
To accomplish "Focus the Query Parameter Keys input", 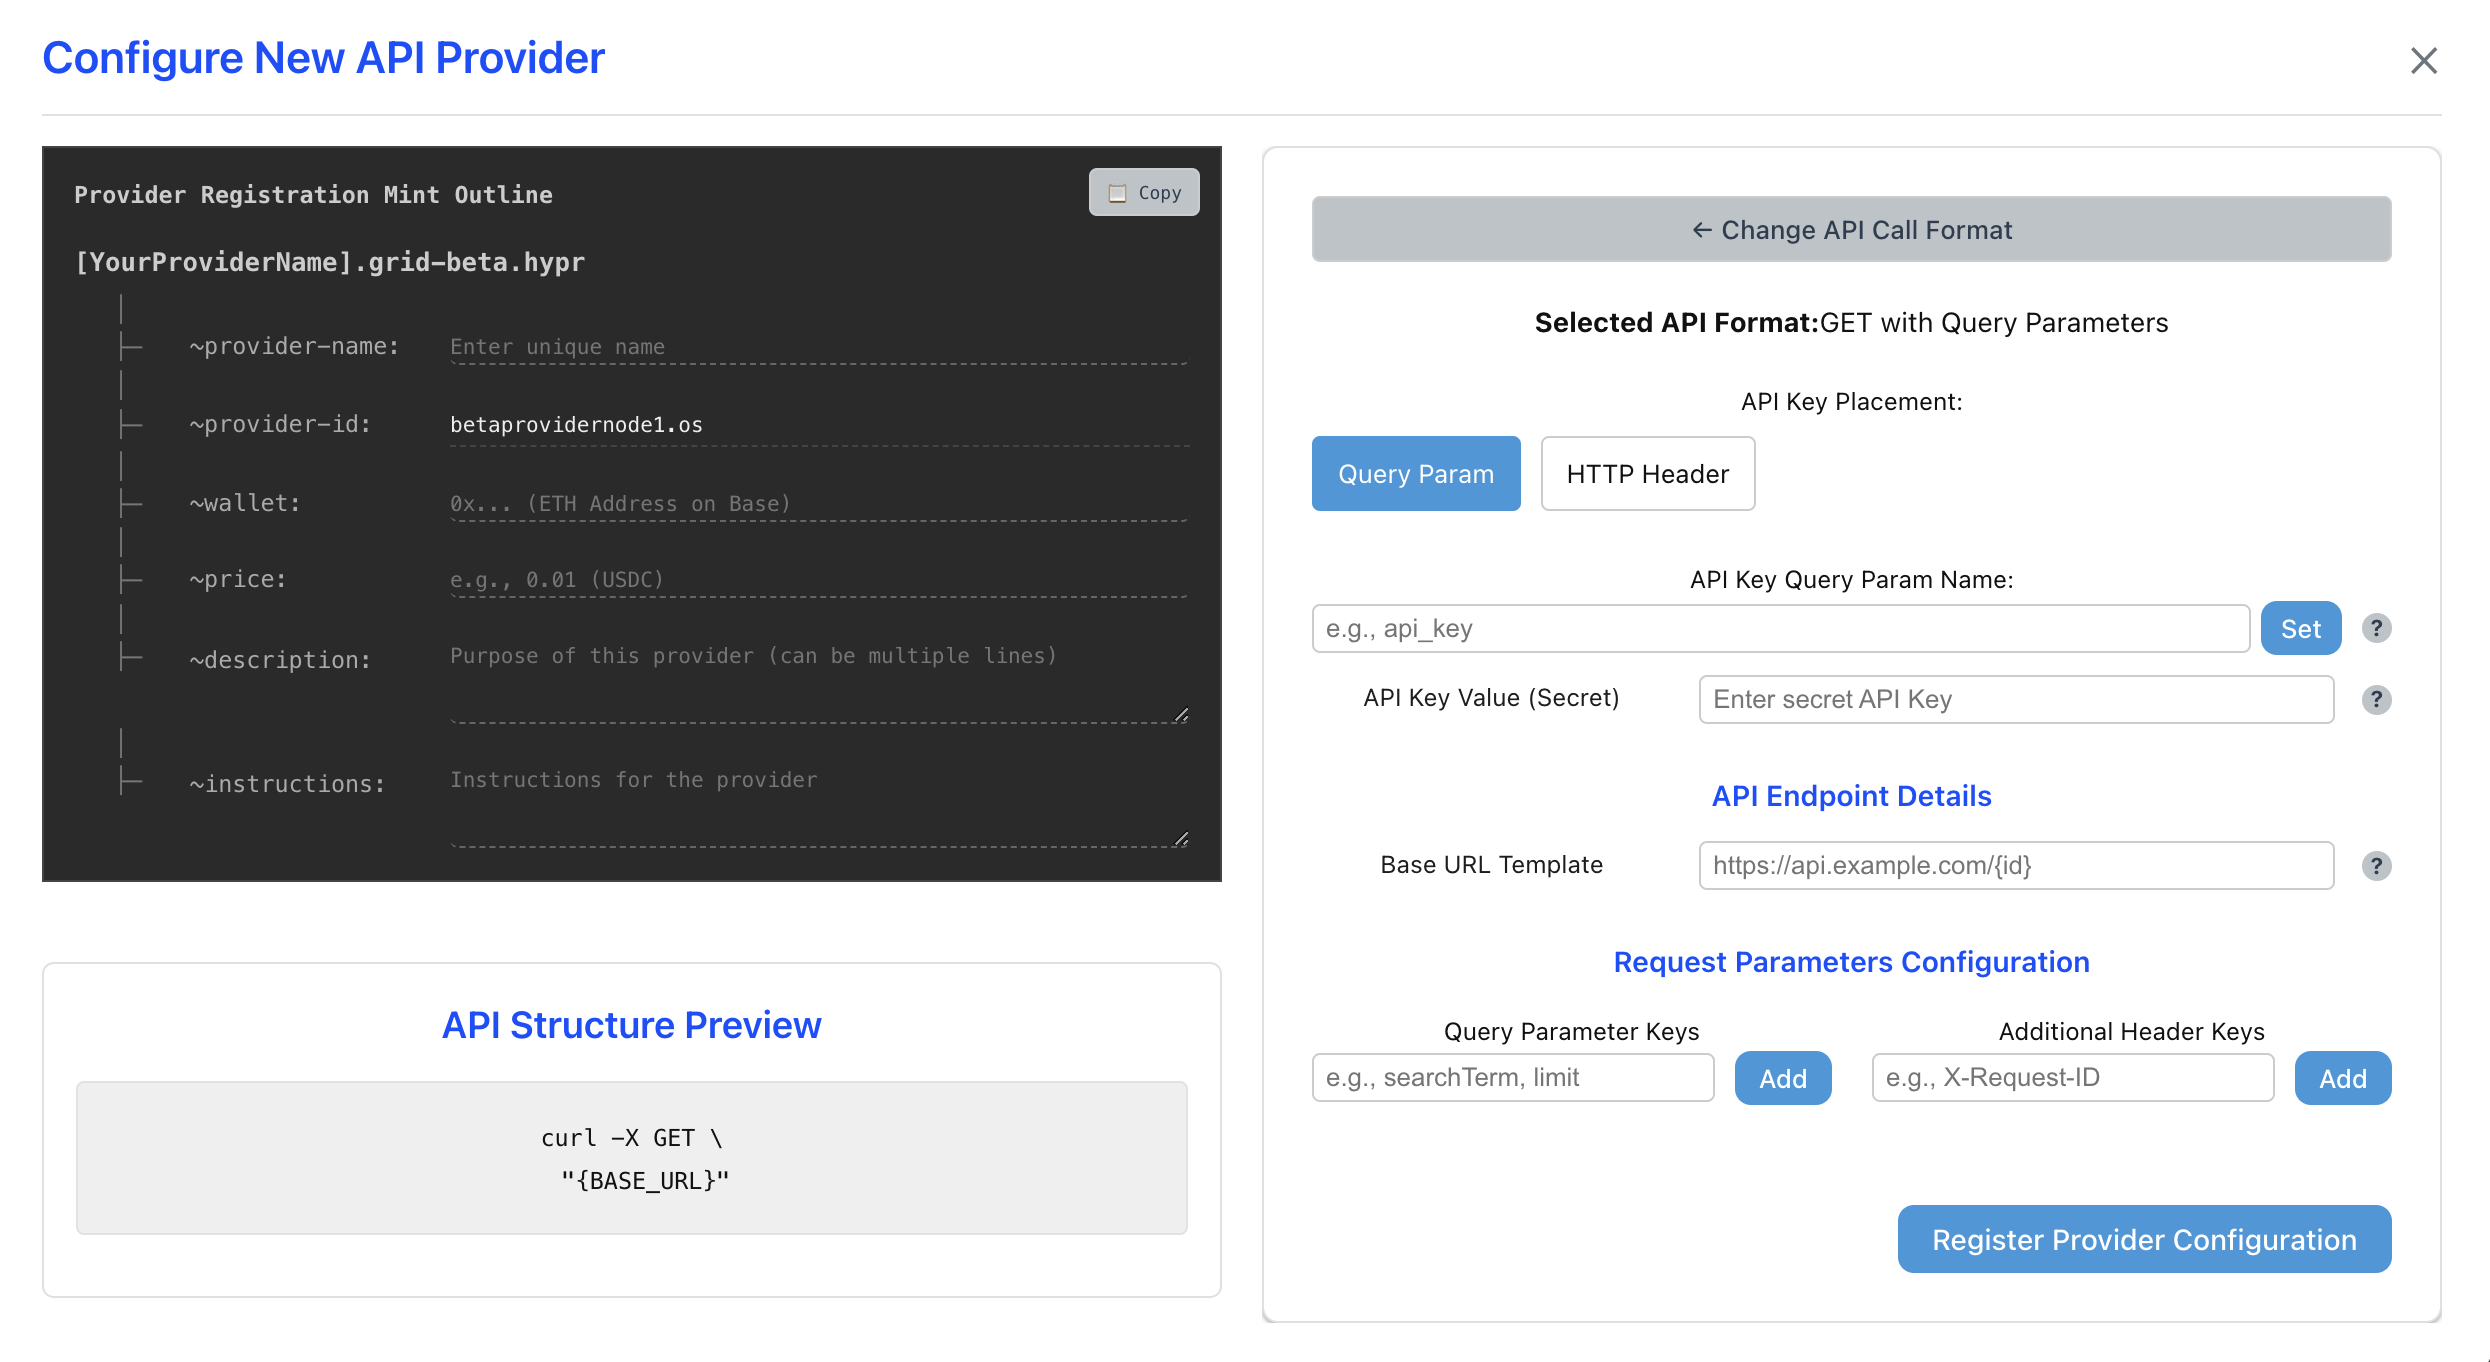I will click(1513, 1077).
